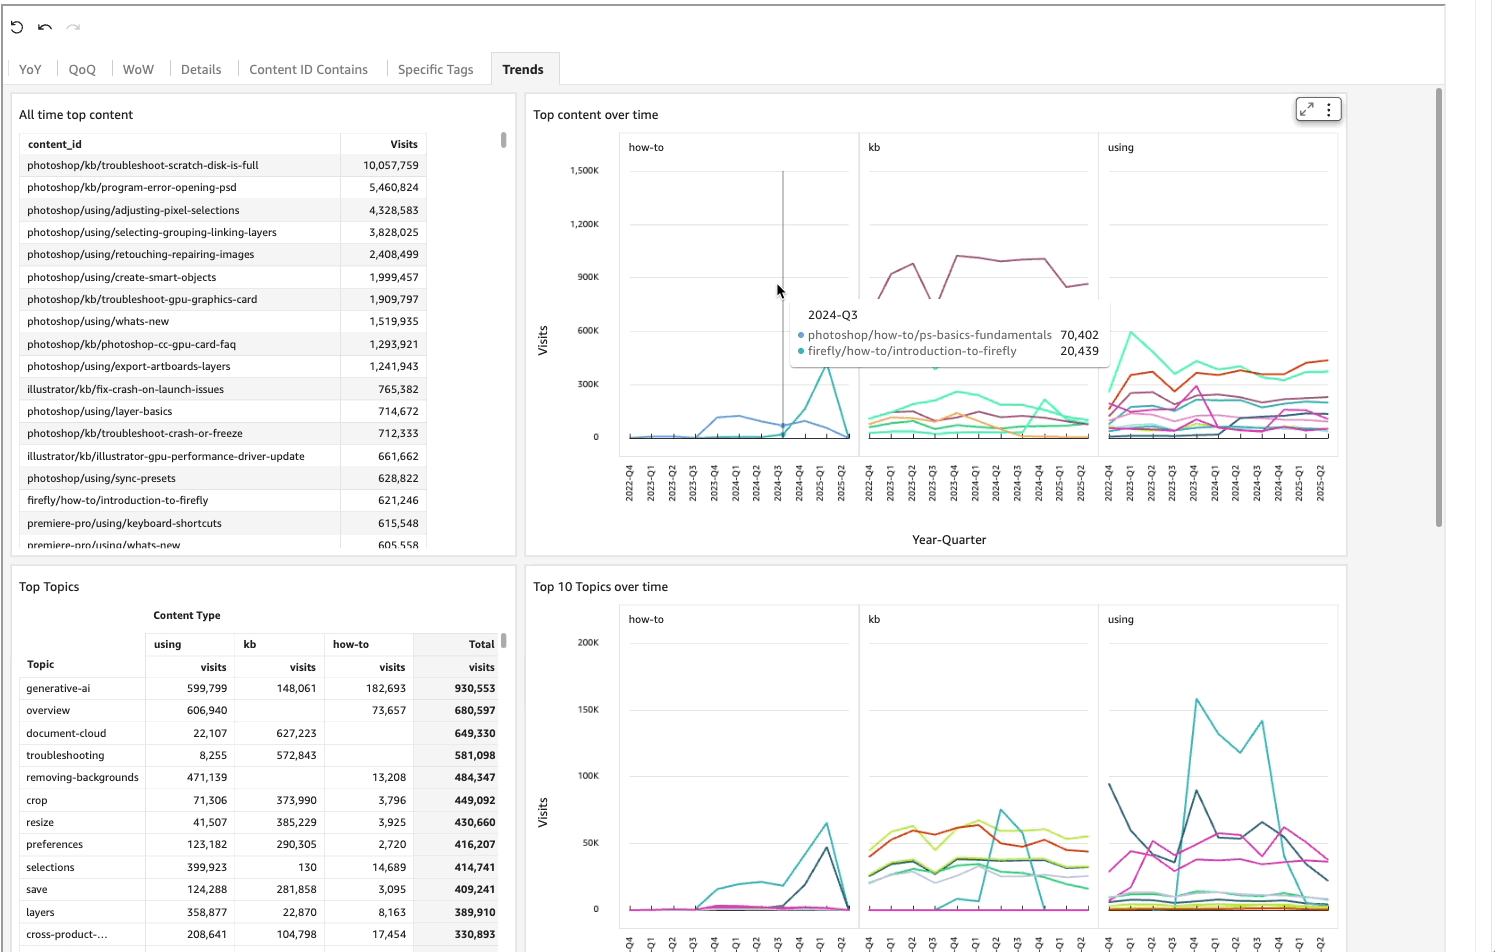Viewport: 1495px width, 952px height.
Task: Select the generative-ai topic row
Action: (x=259, y=688)
